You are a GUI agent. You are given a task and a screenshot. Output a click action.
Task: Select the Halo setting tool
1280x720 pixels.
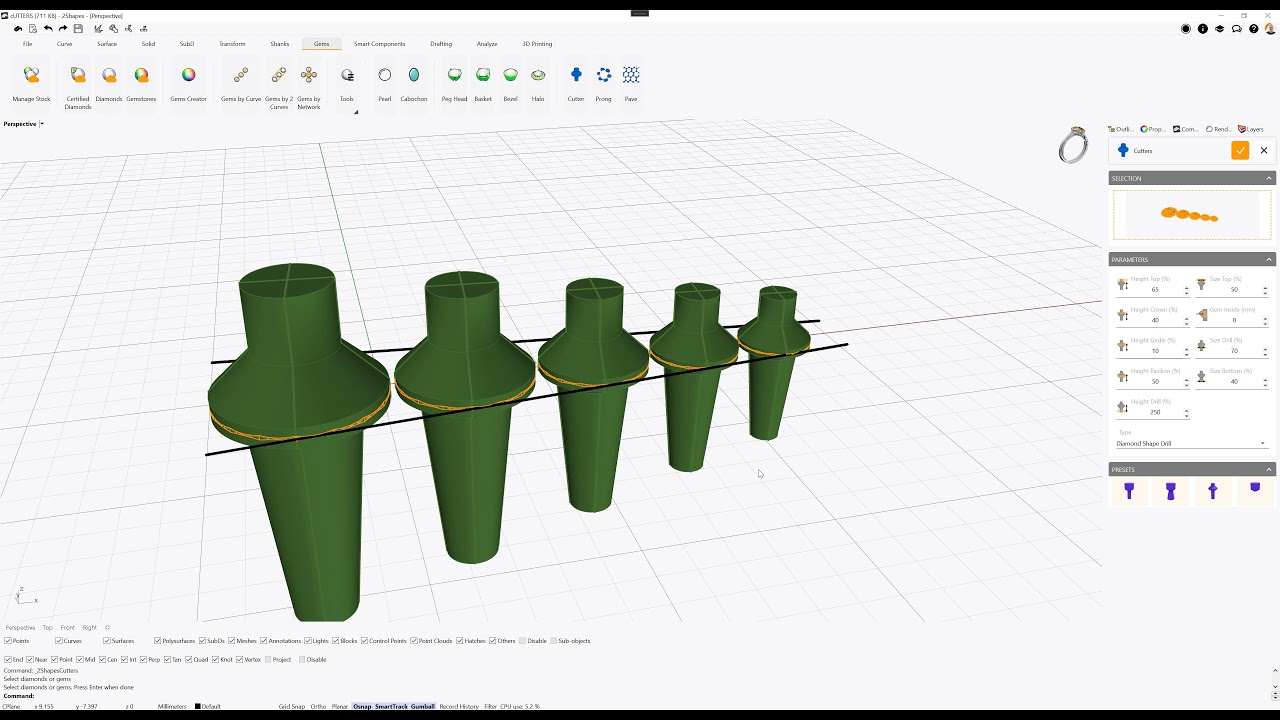538,82
